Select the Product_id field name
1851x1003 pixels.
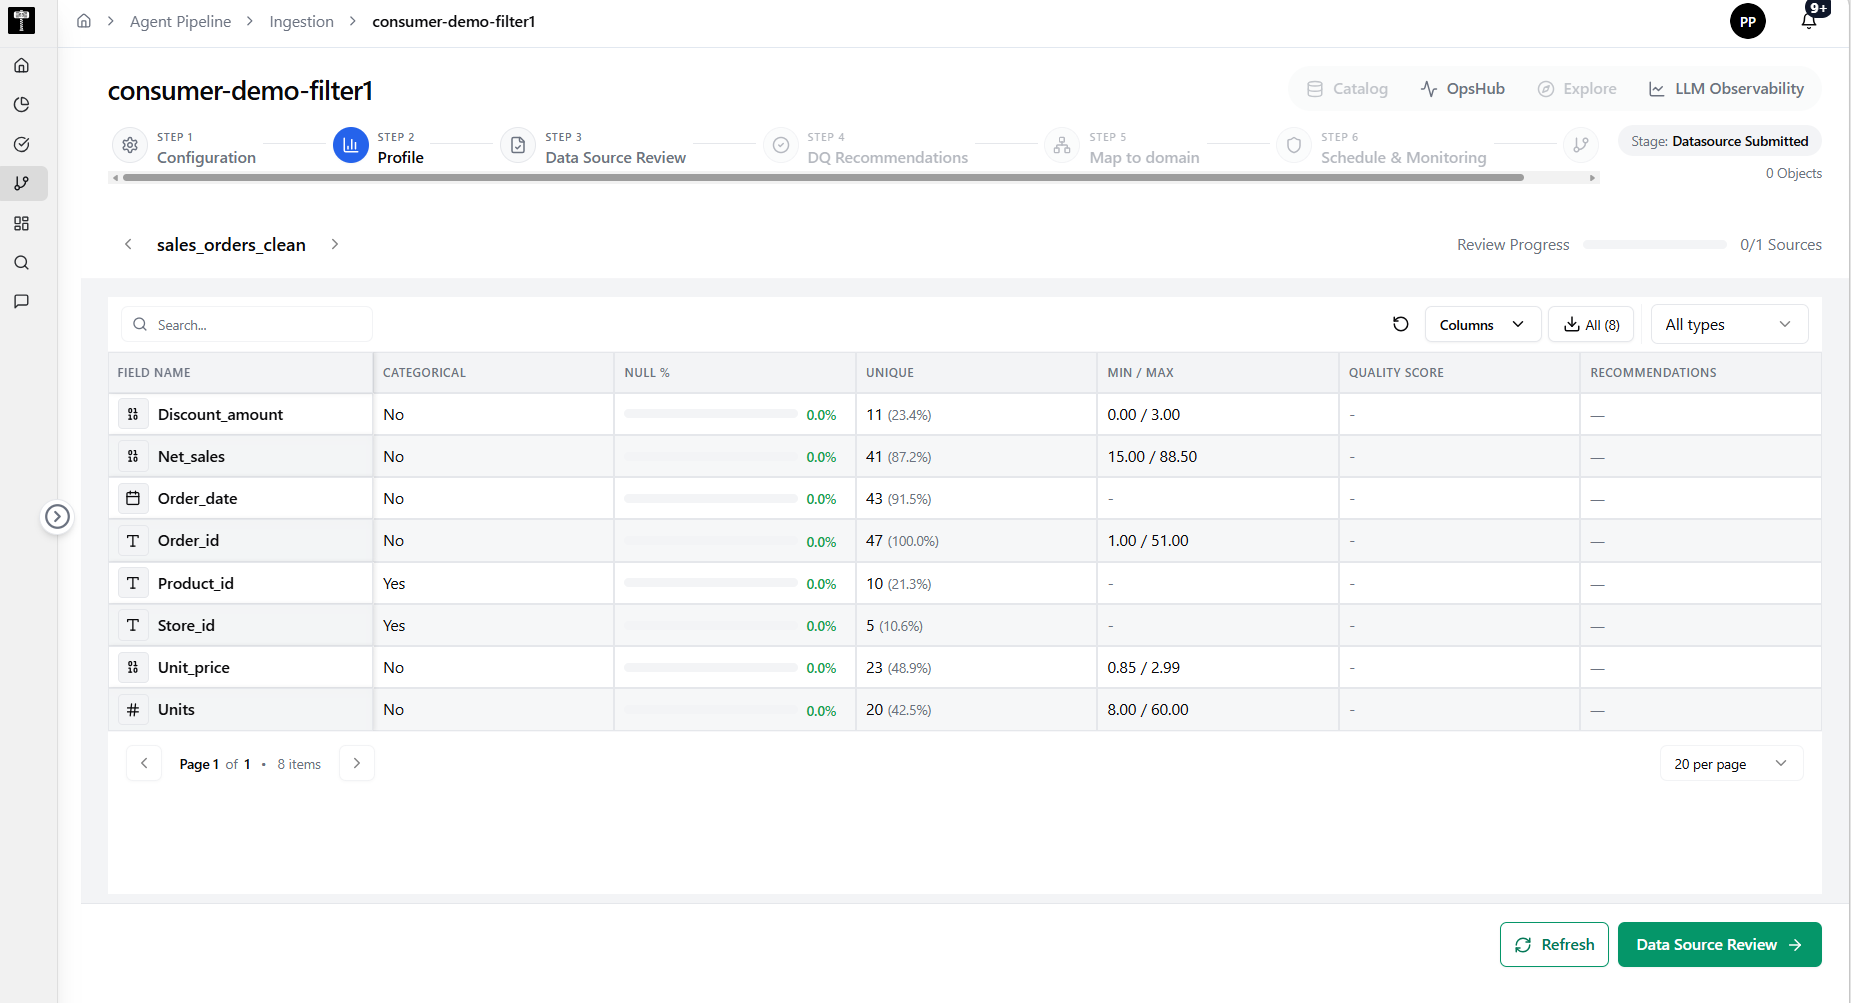196,583
